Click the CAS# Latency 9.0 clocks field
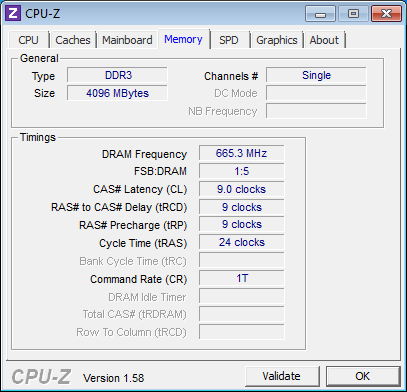This screenshot has width=407, height=392. click(242, 189)
